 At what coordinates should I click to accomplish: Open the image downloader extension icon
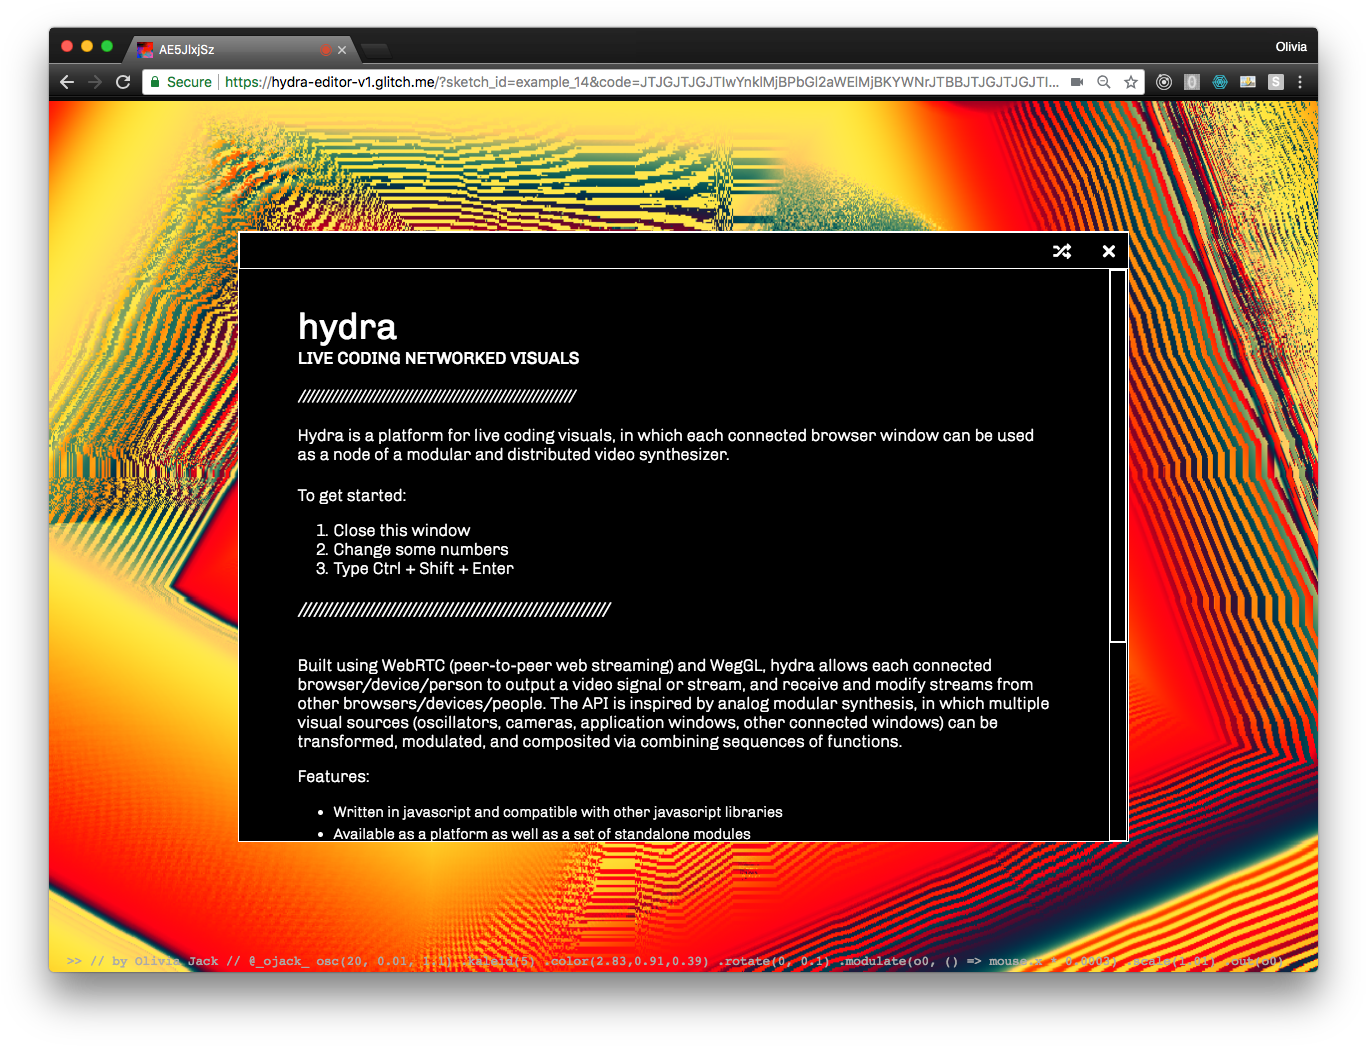1248,82
